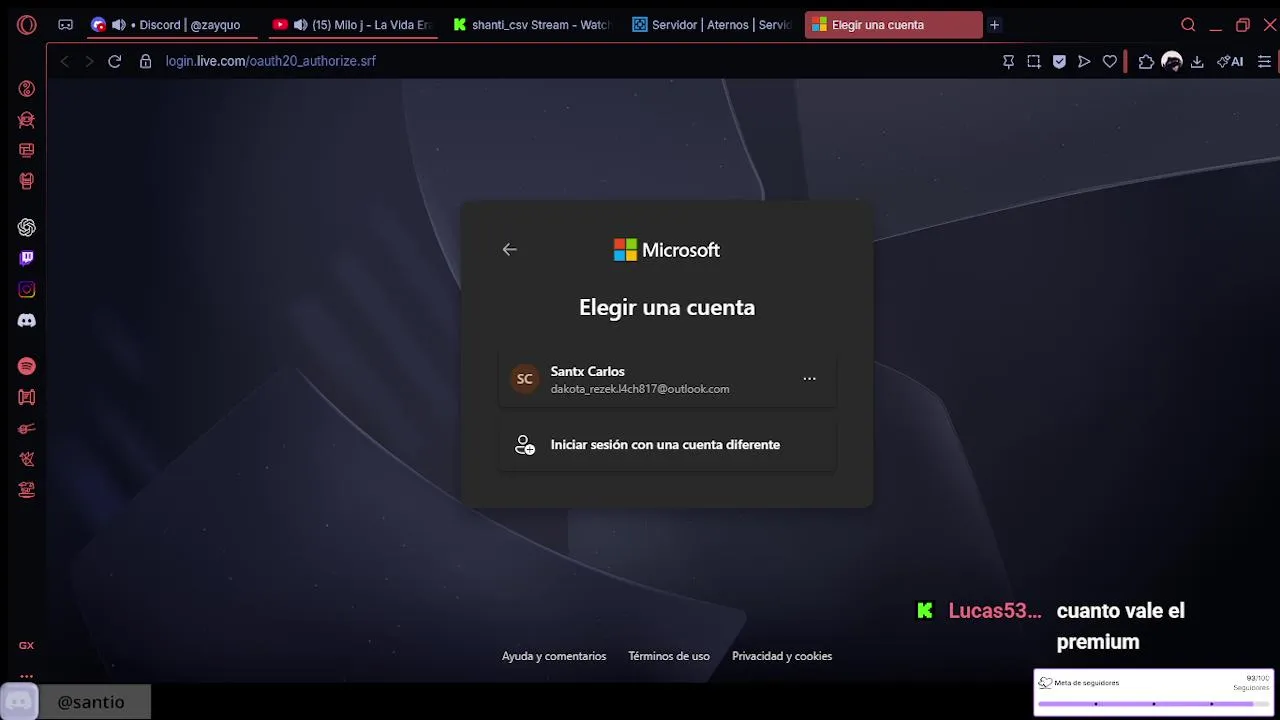Click the @santio Discord overlay label
This screenshot has height=720, width=1280.
click(91, 702)
